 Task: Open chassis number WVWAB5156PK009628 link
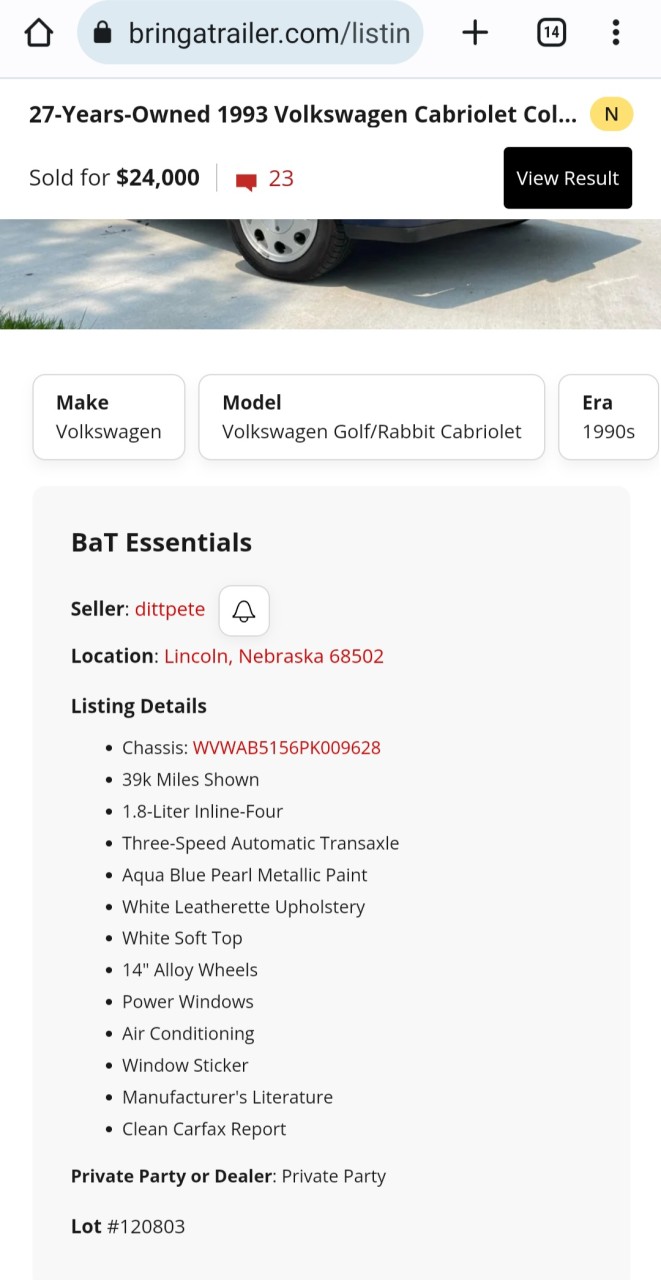(x=287, y=748)
